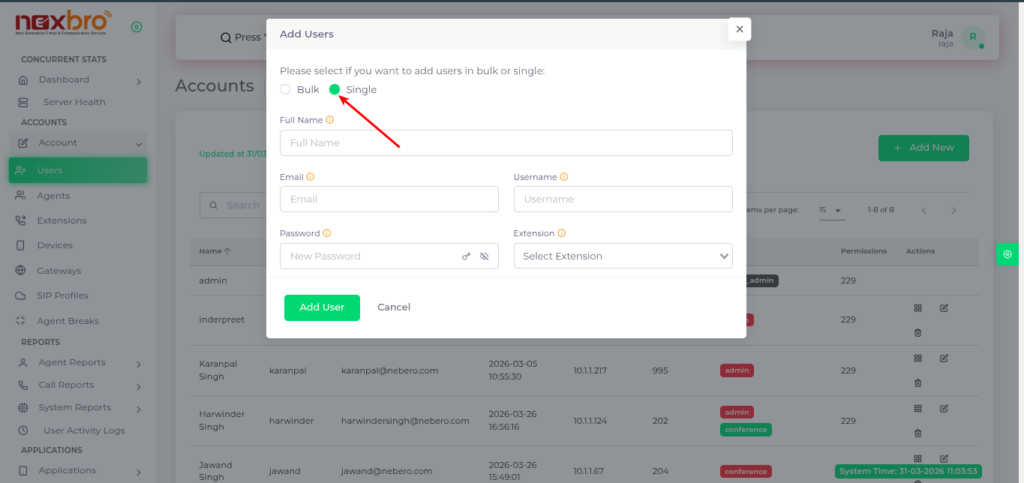
Task: Go to Server Health in sidebar
Action: pos(73,102)
